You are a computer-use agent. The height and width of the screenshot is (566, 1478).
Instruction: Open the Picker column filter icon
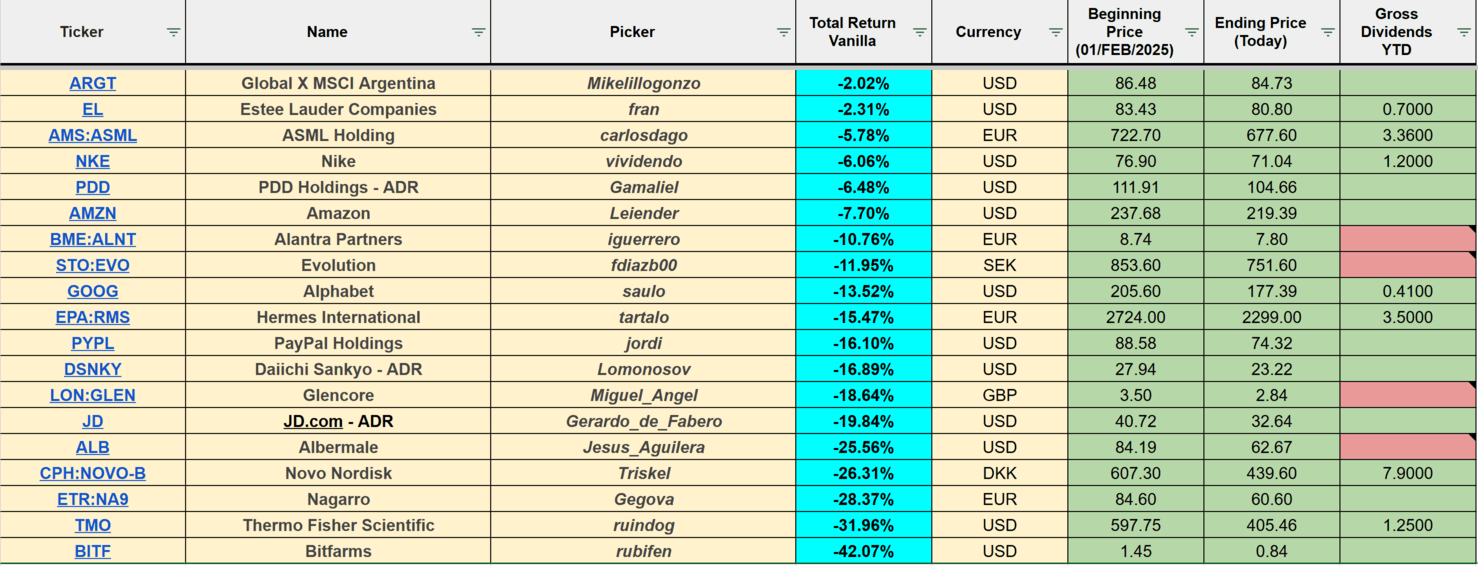point(784,32)
